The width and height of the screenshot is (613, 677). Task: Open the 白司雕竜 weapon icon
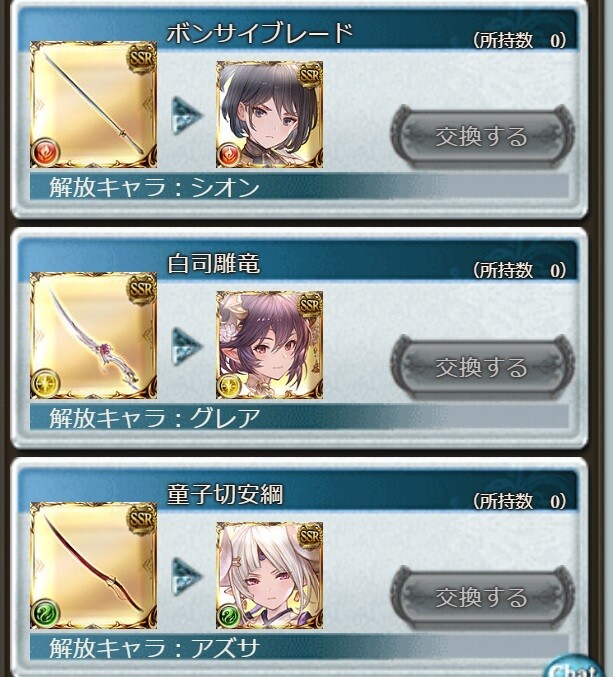pyautogui.click(x=93, y=335)
